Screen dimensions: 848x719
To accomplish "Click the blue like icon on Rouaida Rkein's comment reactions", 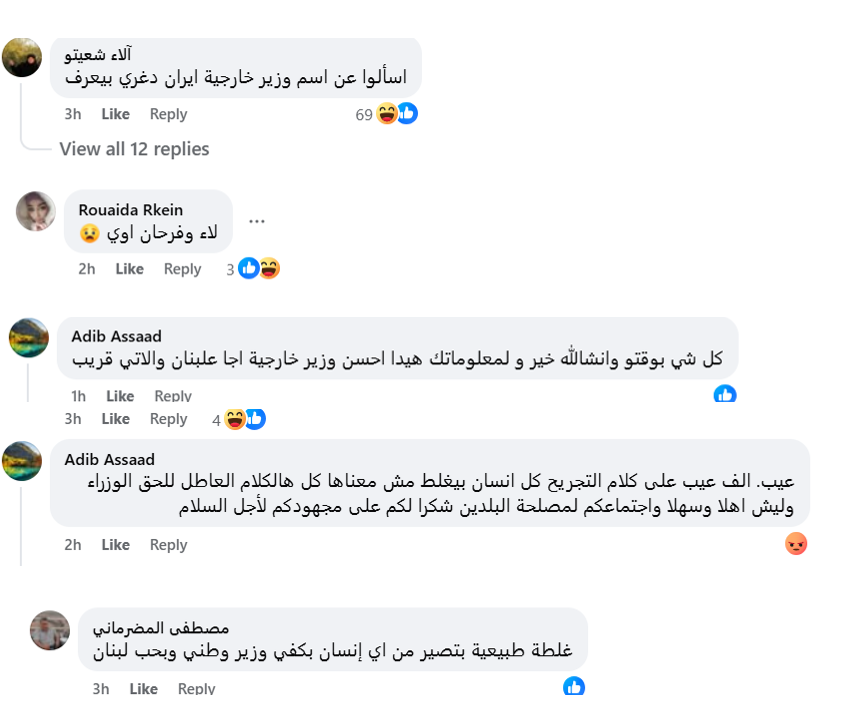I will click(247, 268).
